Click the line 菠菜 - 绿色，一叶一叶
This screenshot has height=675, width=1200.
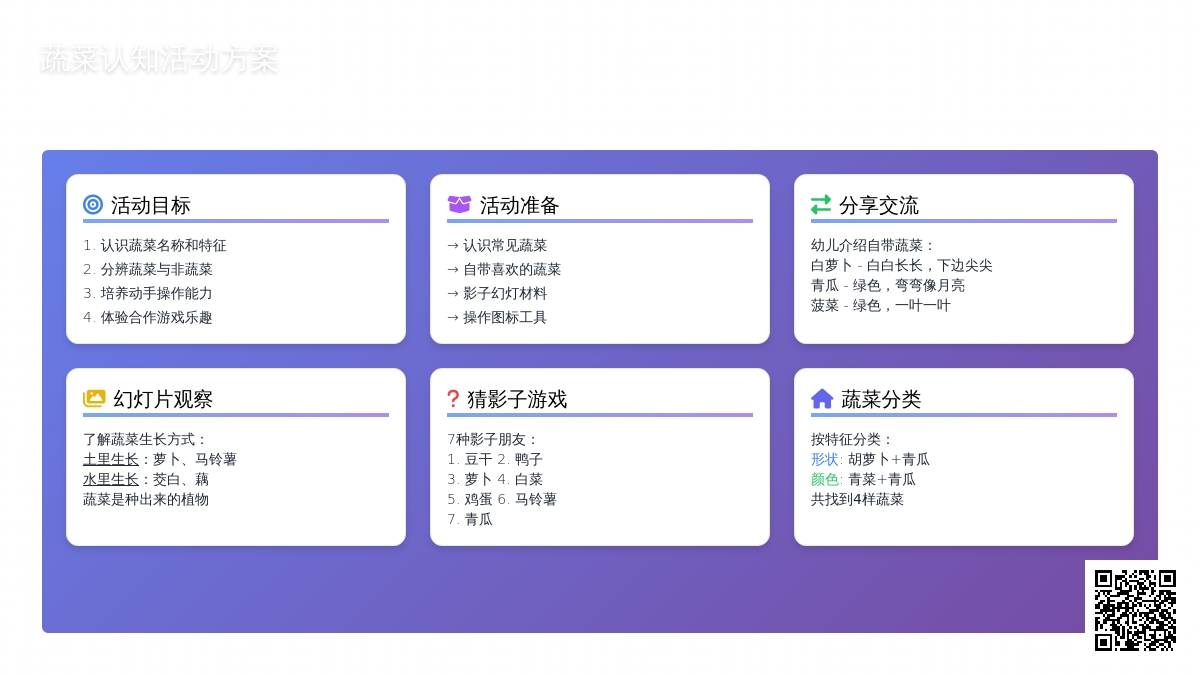[881, 305]
